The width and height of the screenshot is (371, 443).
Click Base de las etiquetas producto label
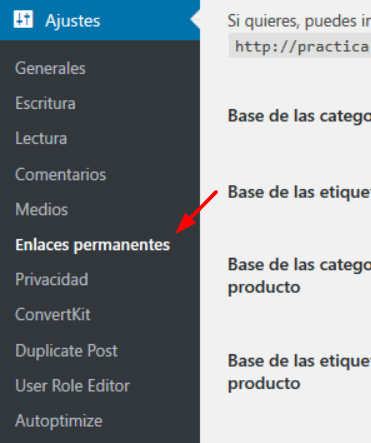point(299,372)
